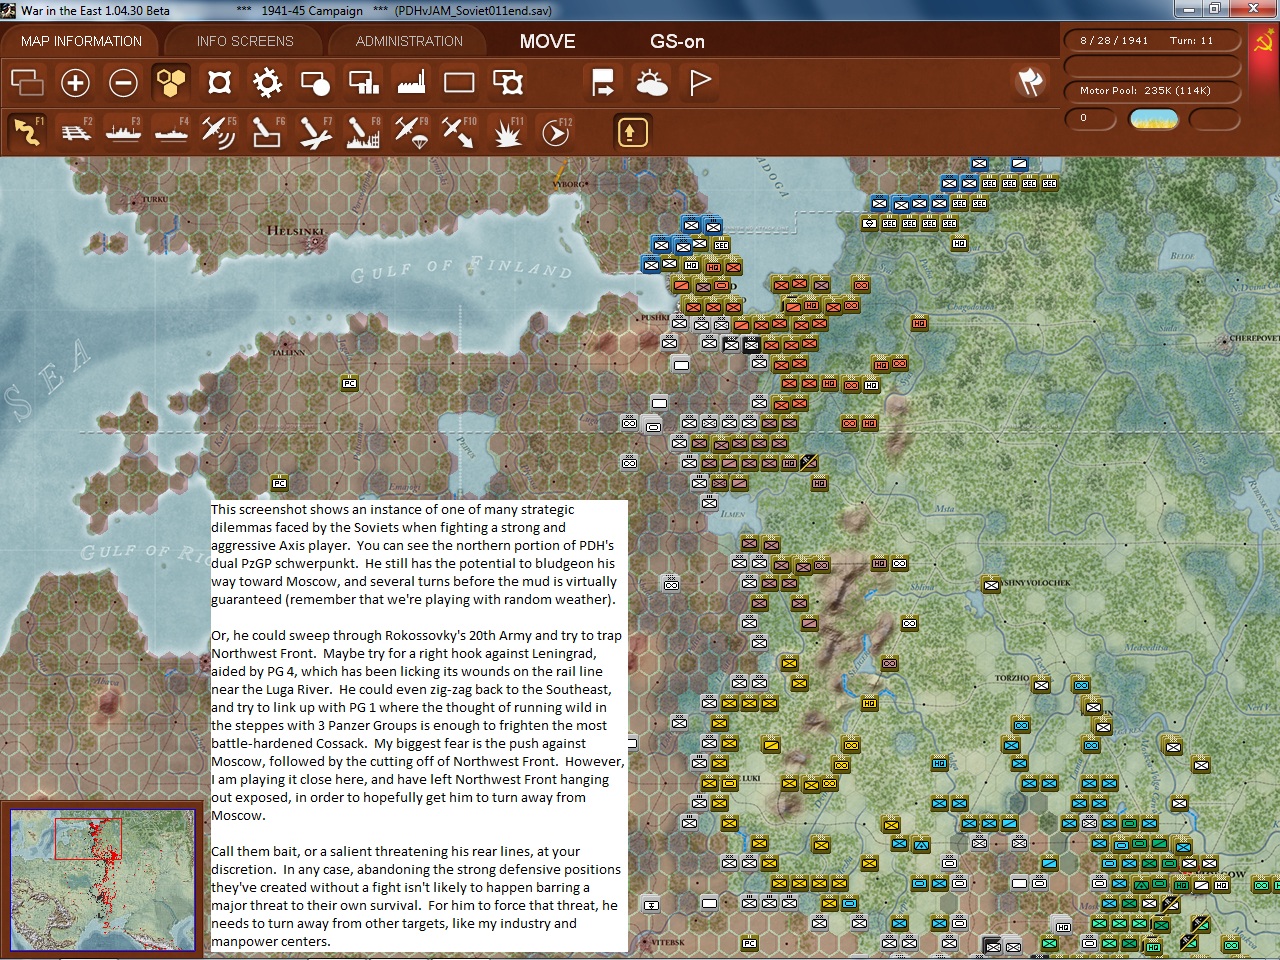
Task: Select Move mode (F1) icon
Action: (x=27, y=132)
